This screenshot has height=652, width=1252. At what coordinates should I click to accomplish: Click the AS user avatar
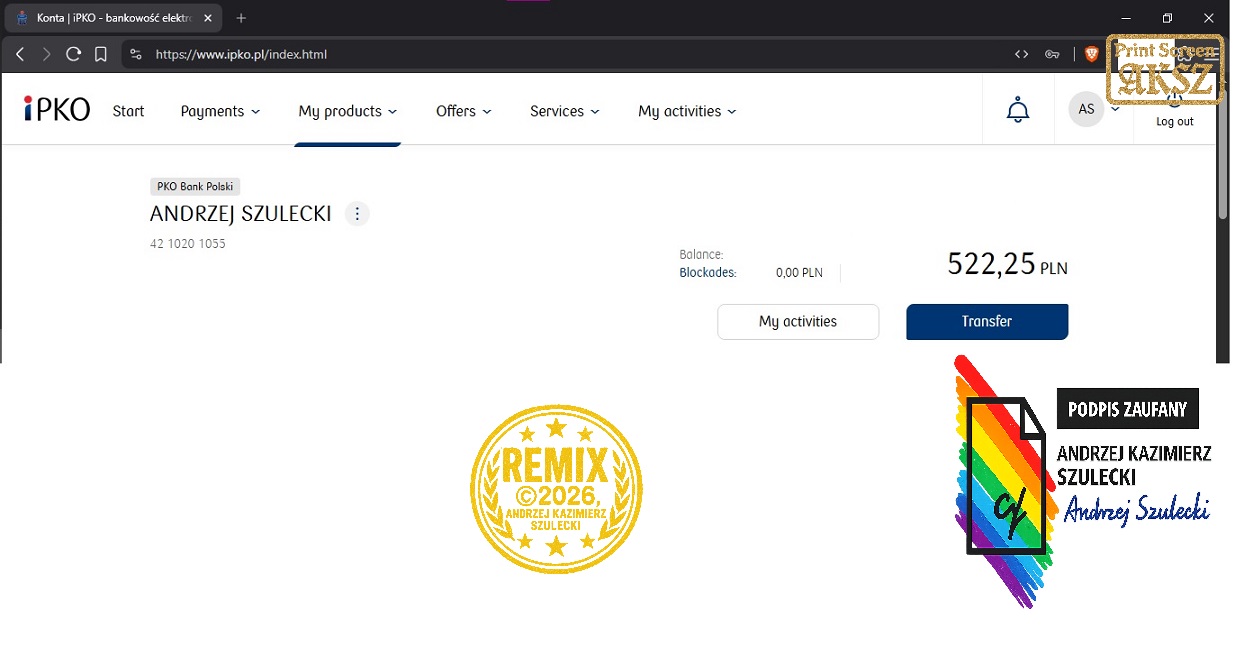pos(1086,109)
